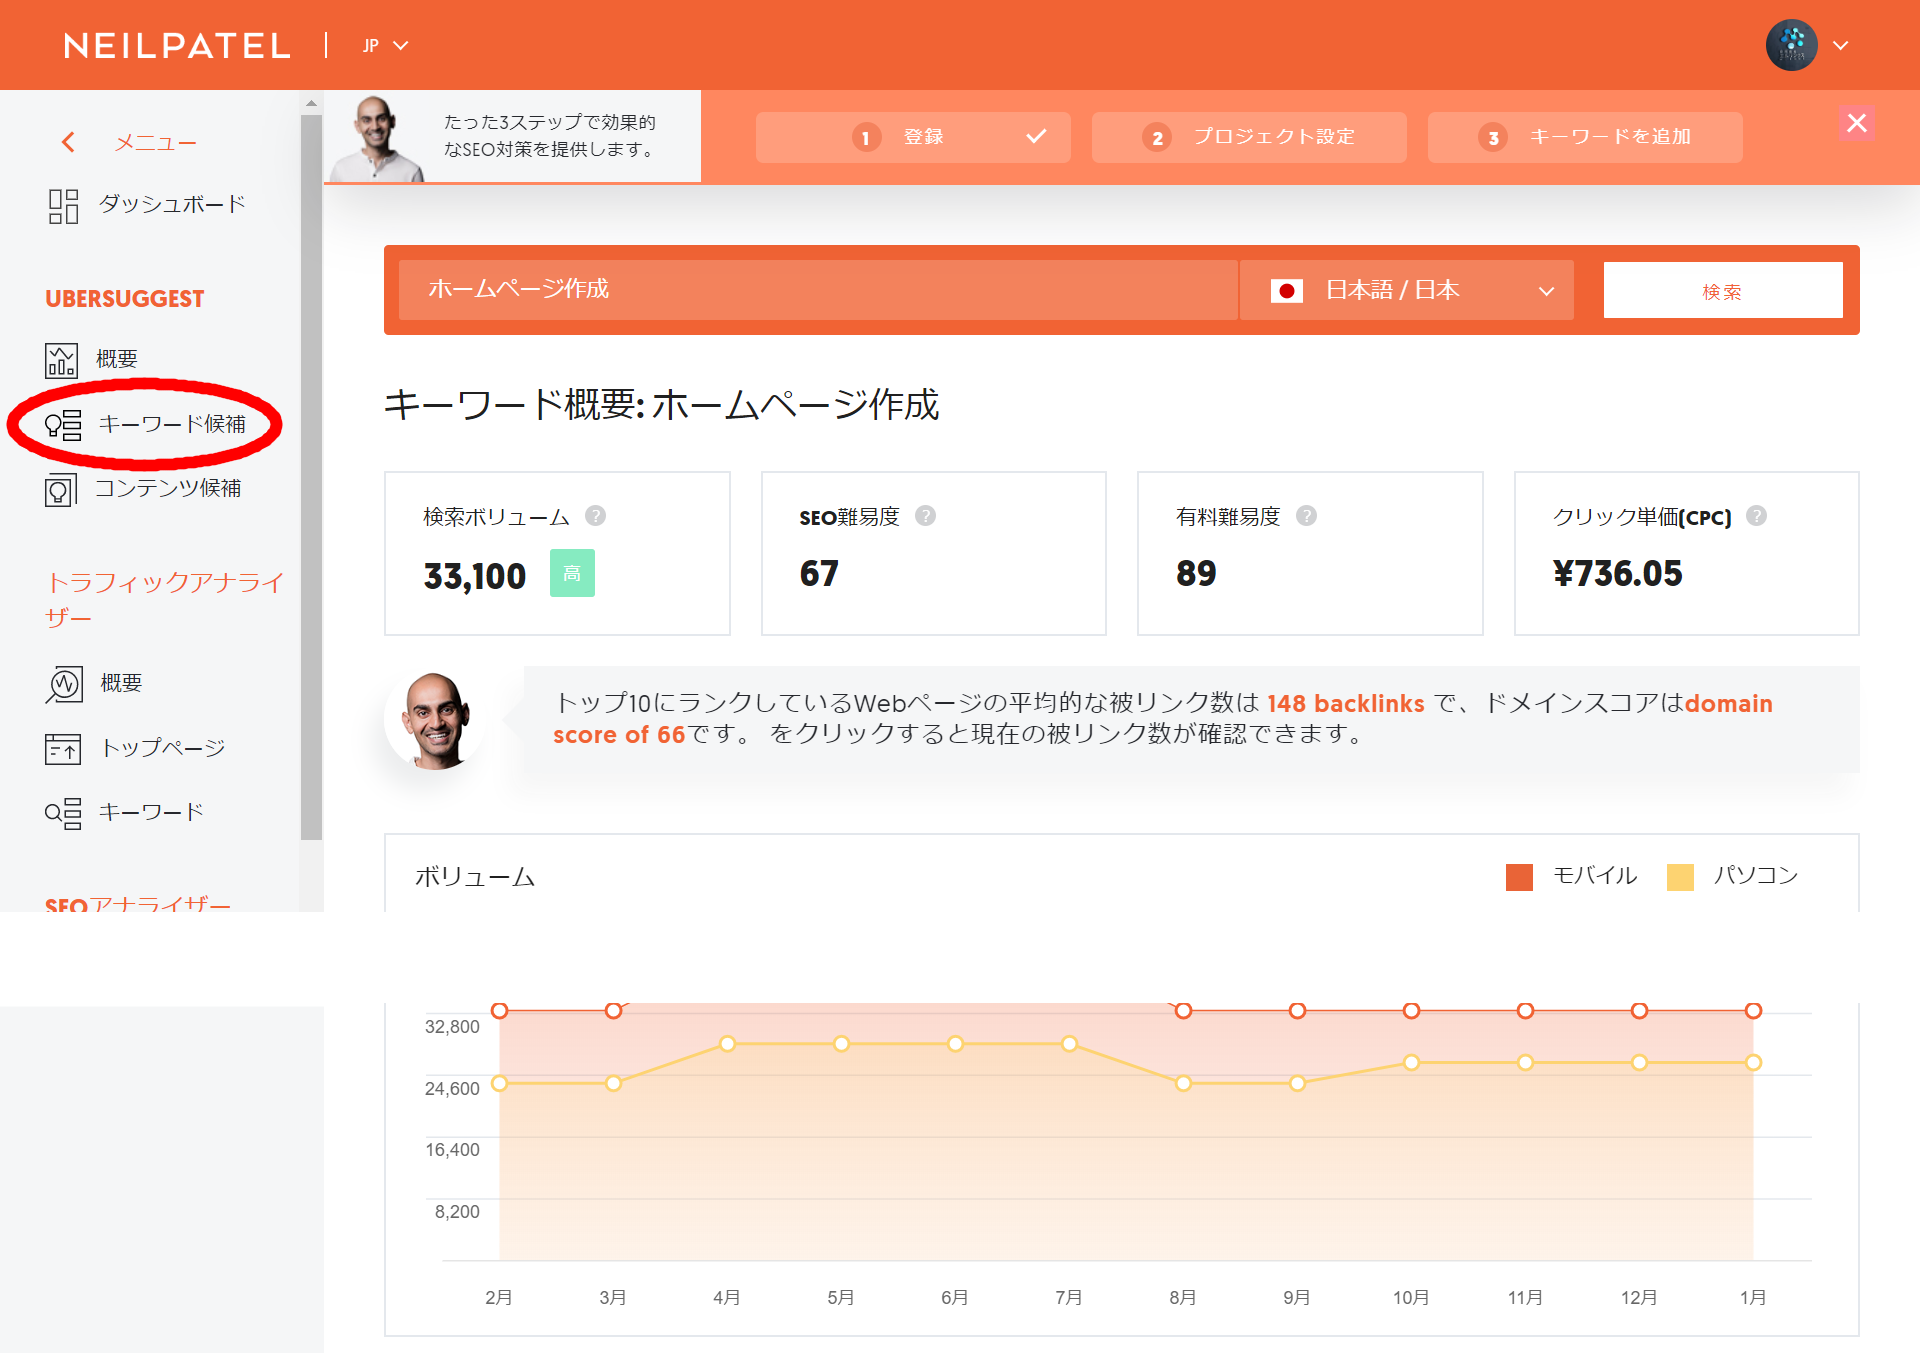Click the ¥736.05 CPC value
The height and width of the screenshot is (1353, 1920).
point(1618,574)
